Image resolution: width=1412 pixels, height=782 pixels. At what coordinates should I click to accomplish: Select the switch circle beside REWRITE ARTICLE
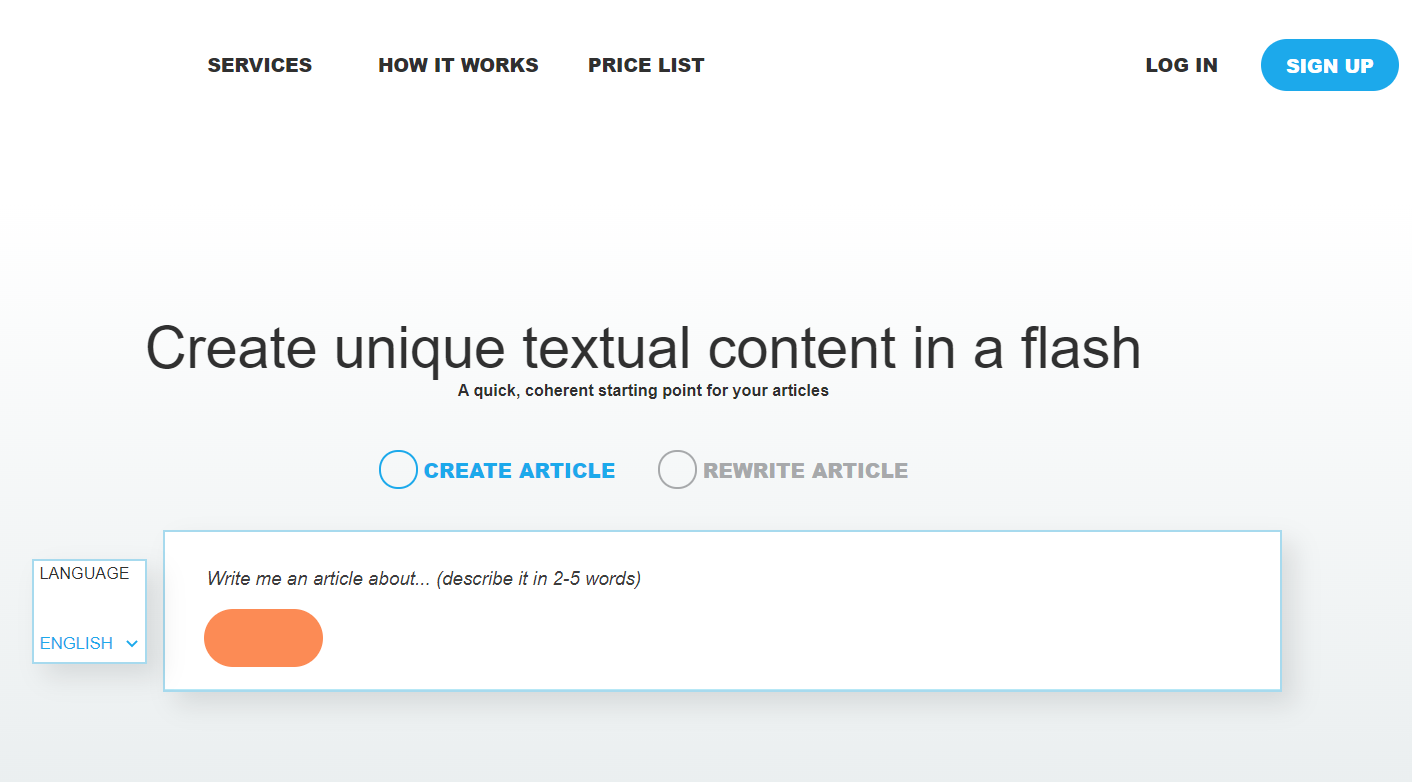pos(677,469)
